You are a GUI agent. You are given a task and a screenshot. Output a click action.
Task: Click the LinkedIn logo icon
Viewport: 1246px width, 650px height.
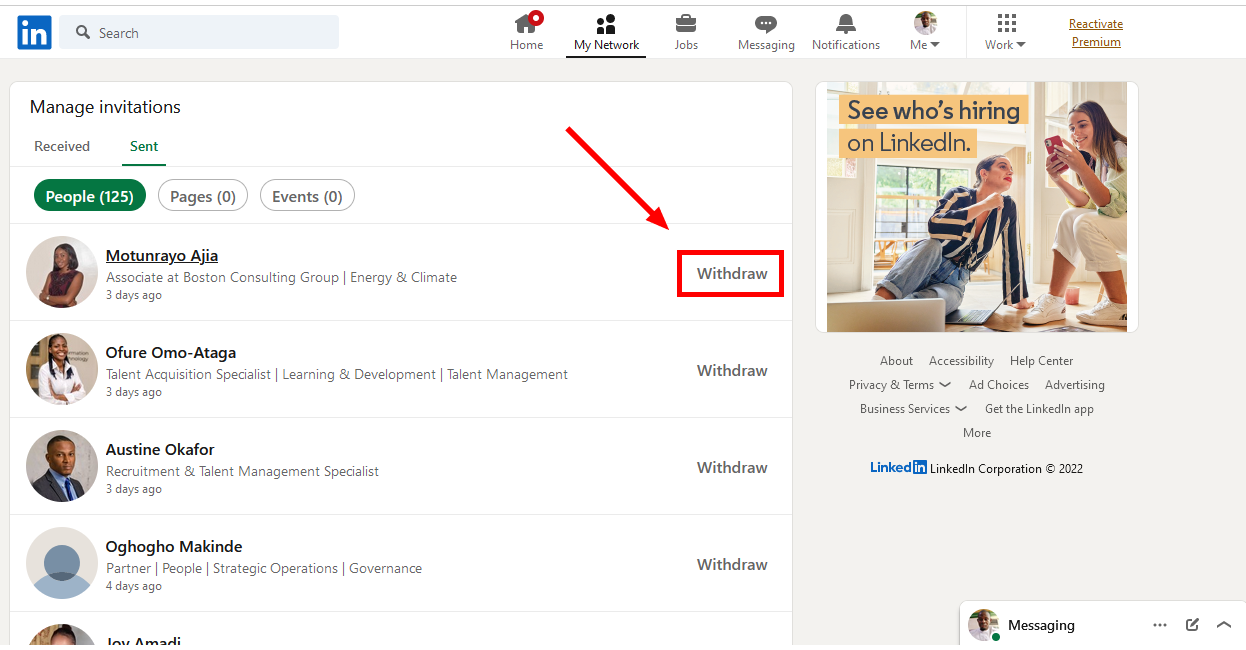click(34, 32)
